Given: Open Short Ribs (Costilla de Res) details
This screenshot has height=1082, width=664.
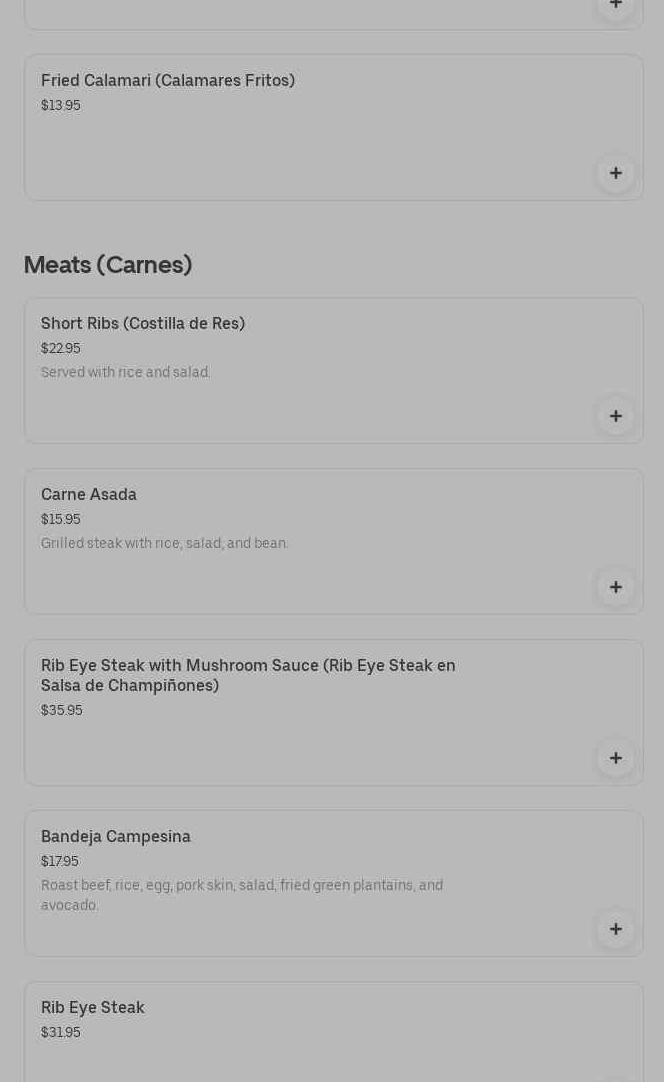Looking at the screenshot, I should tap(143, 324).
